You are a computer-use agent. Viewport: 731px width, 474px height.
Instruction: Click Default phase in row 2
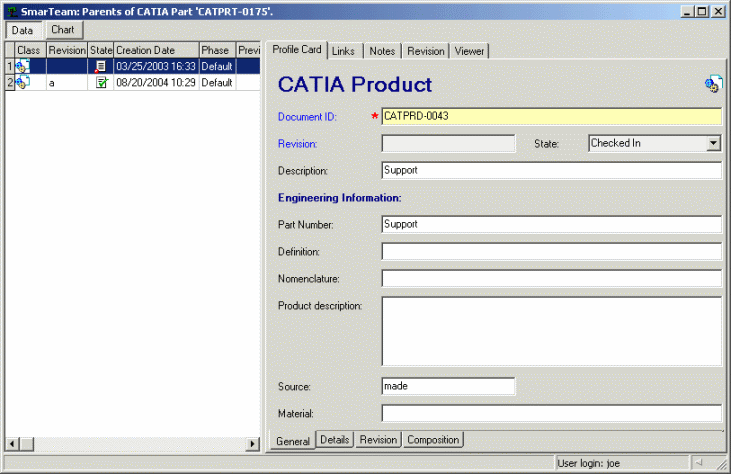[217, 82]
